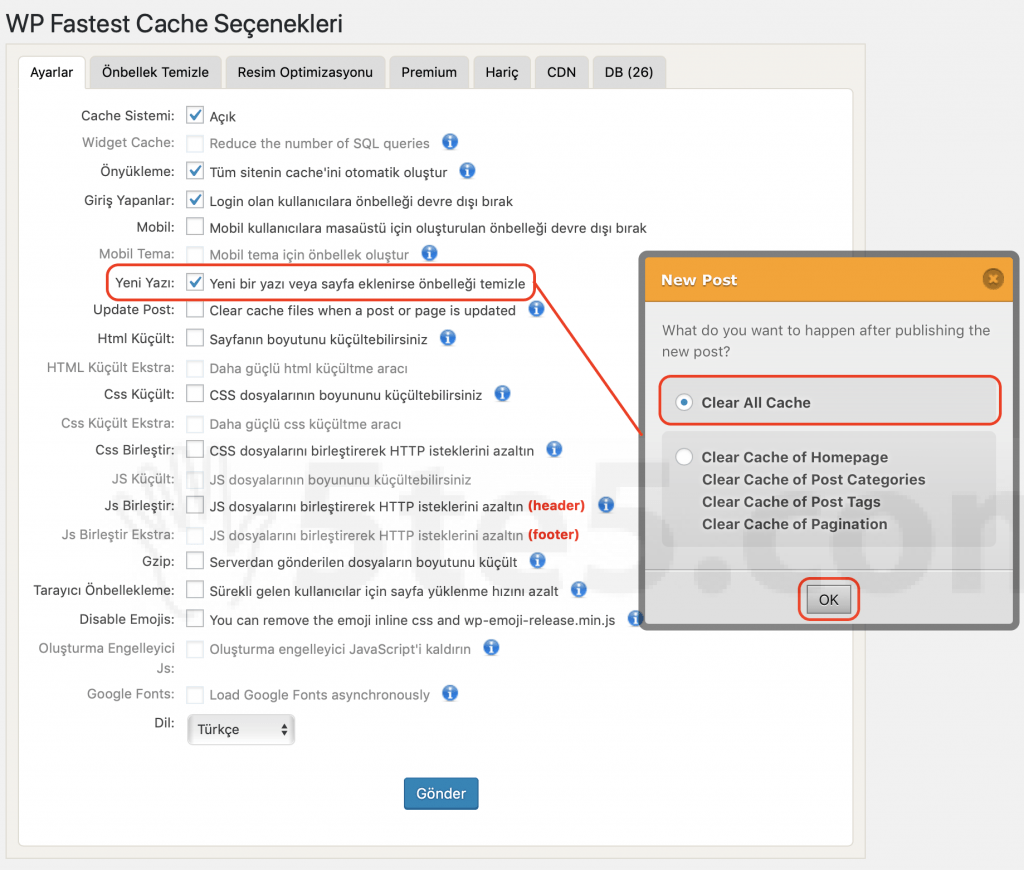Open the Resim Optimizasyonu tab
This screenshot has height=870, width=1024.
tap(305, 72)
